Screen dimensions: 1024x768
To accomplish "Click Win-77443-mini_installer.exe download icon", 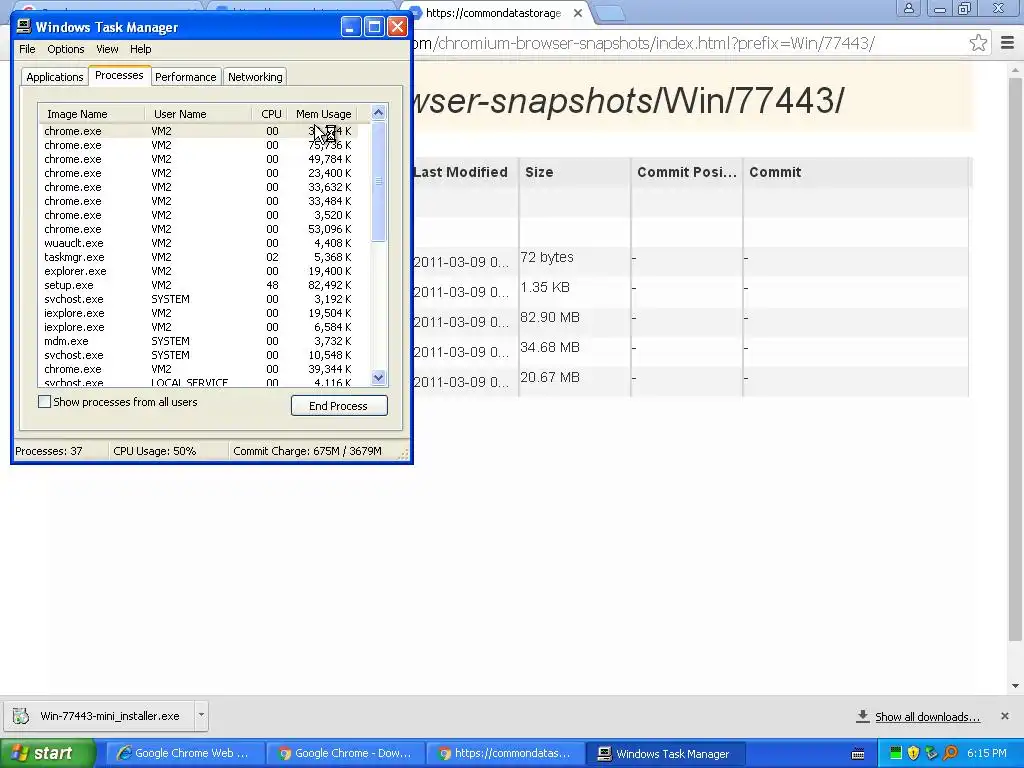I will point(21,716).
